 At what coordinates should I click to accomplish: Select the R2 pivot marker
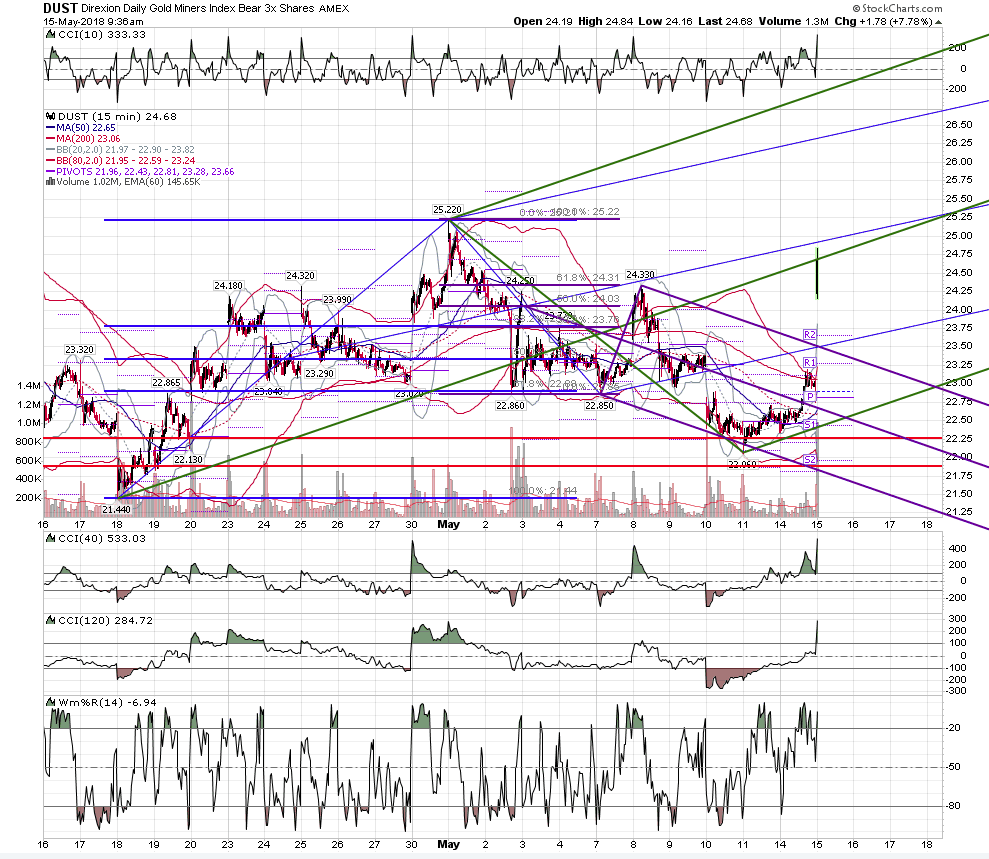pyautogui.click(x=810, y=334)
